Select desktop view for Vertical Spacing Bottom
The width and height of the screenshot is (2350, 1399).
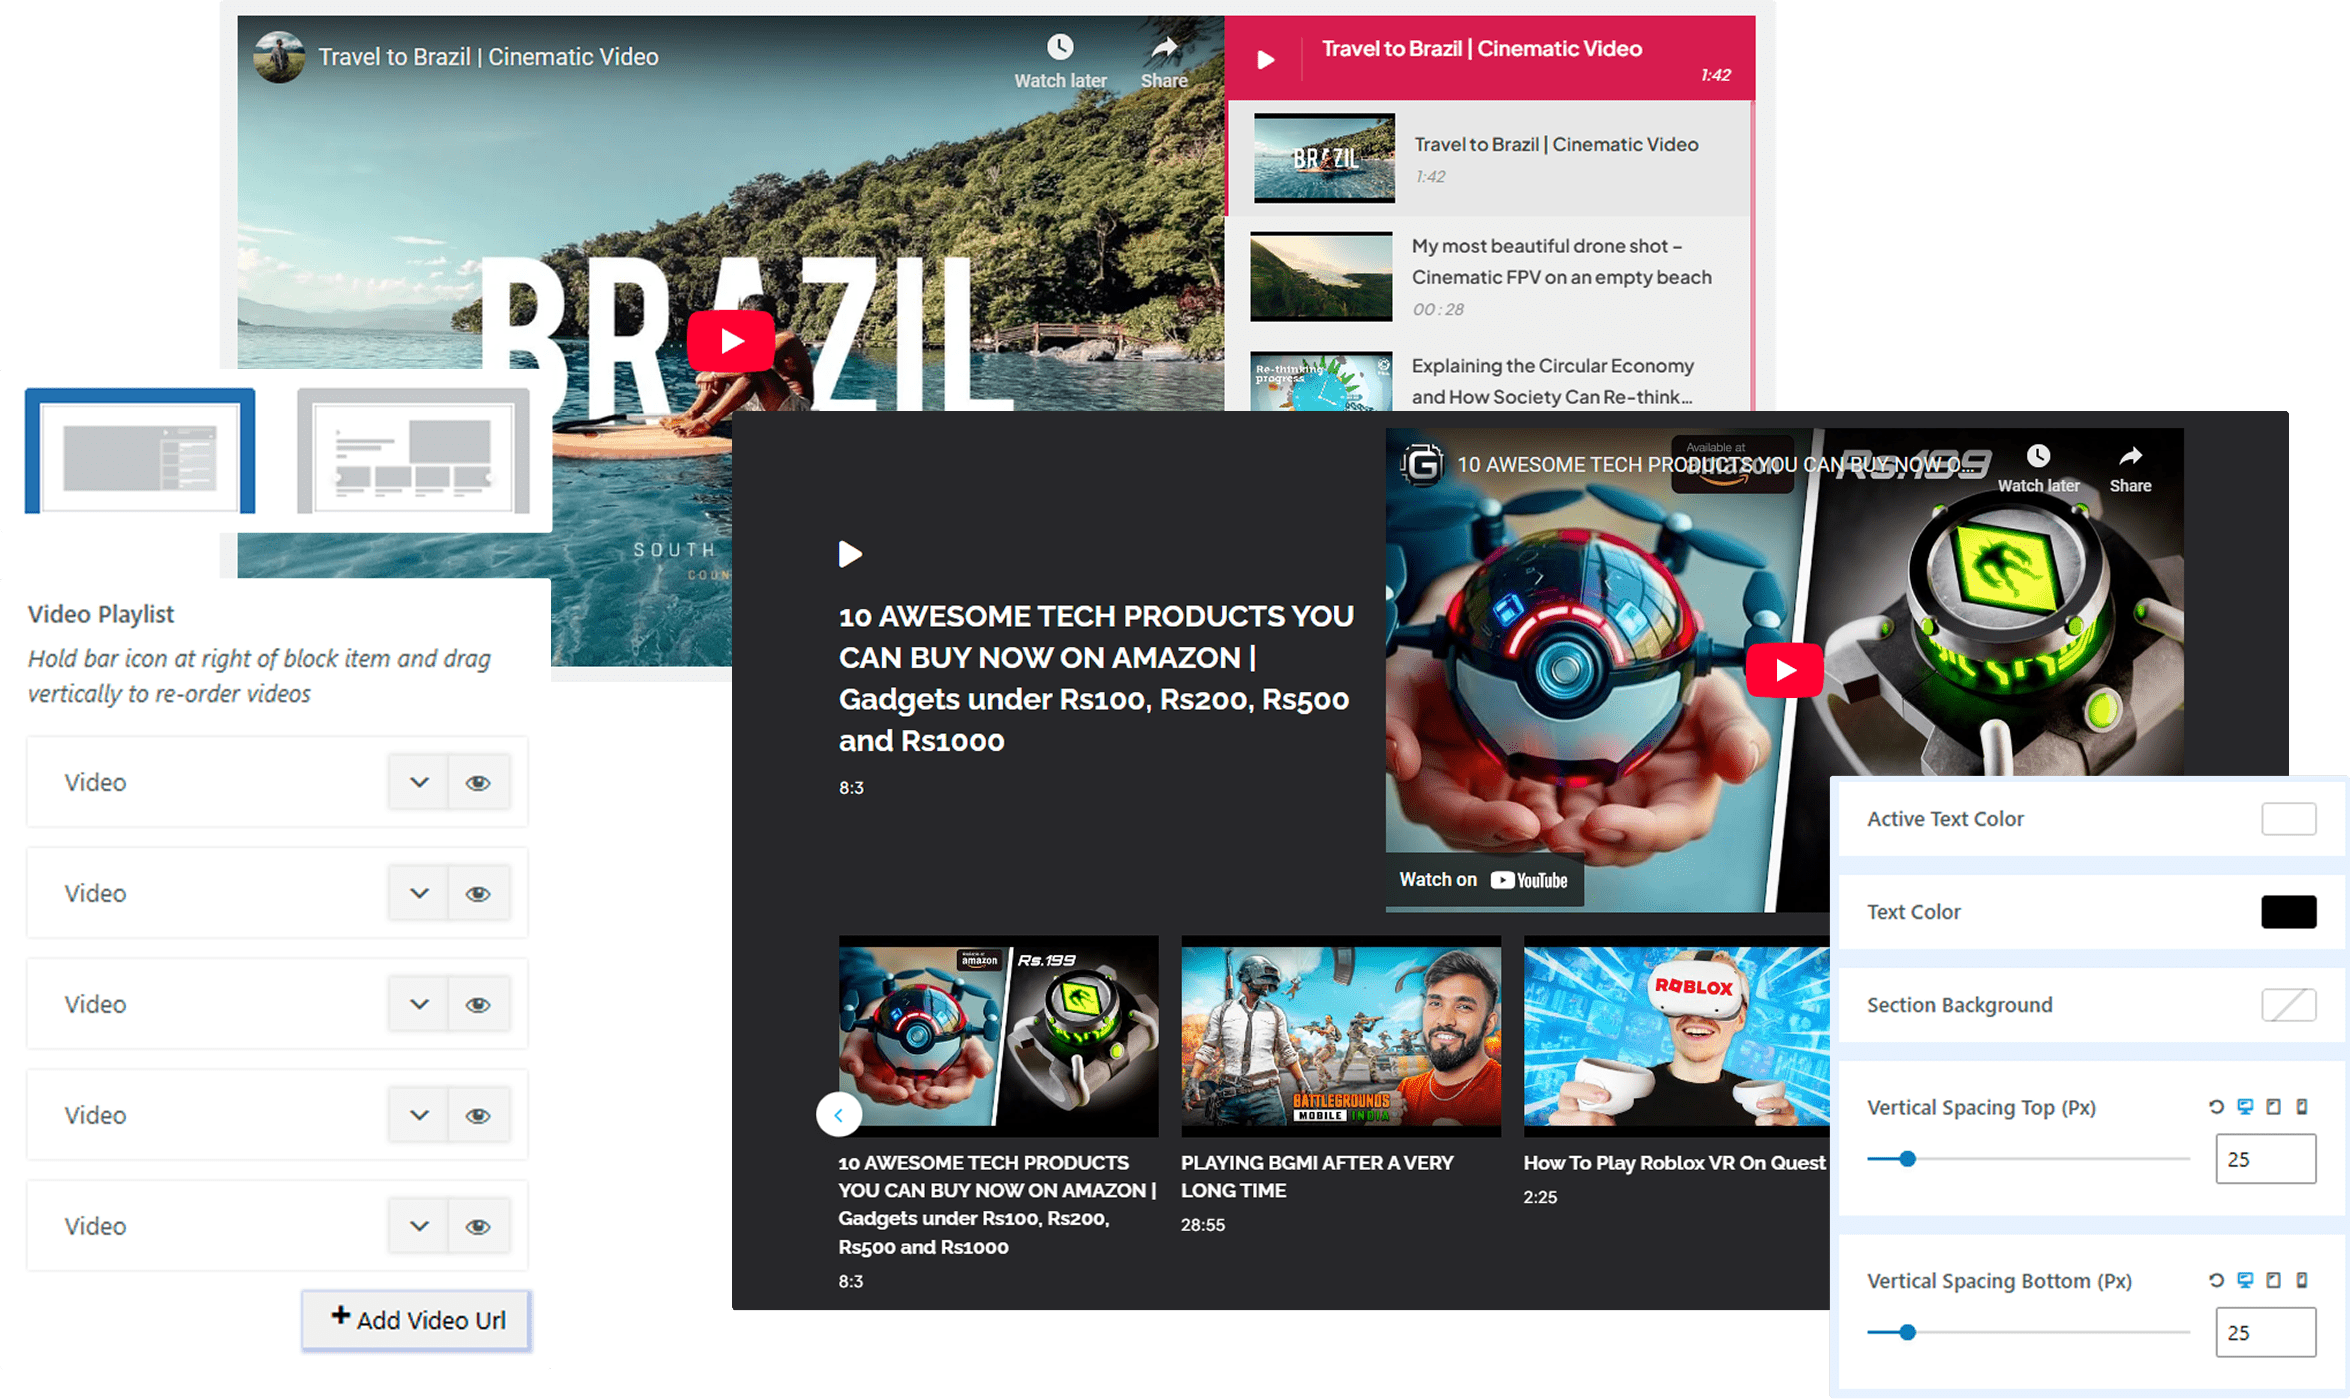pyautogui.click(x=2245, y=1280)
